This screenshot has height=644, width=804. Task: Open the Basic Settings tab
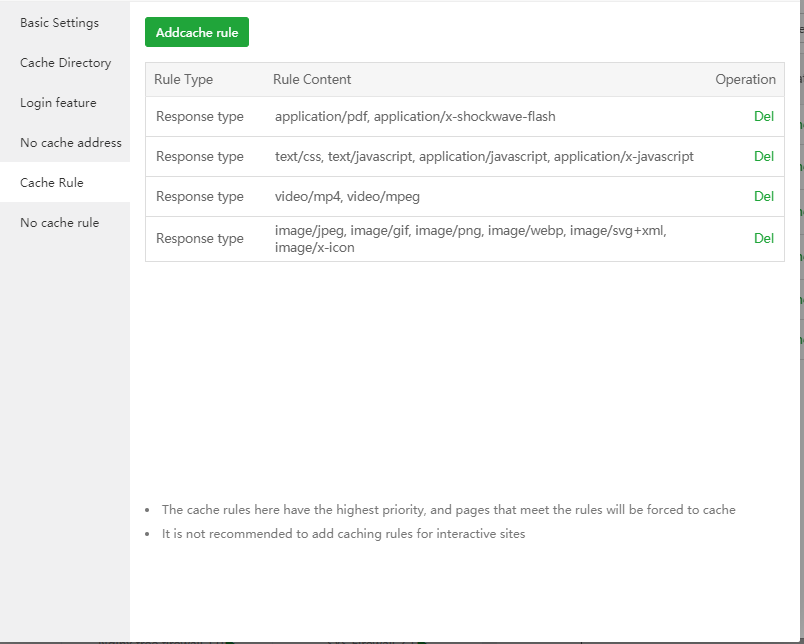pos(59,23)
